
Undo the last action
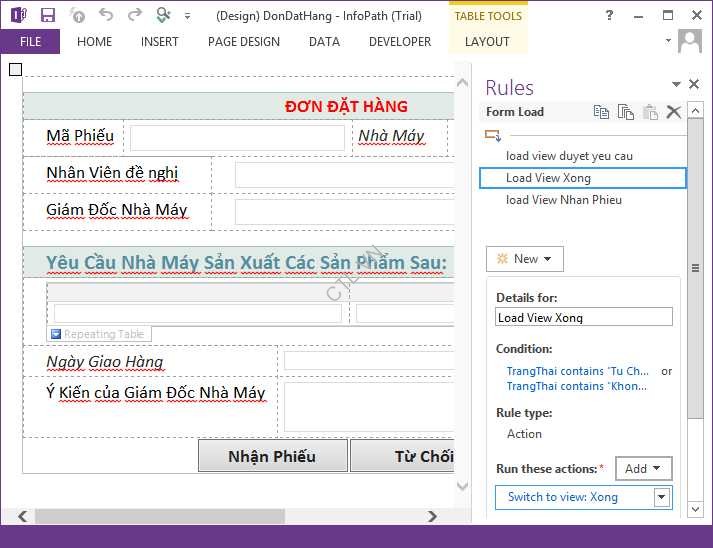[x=107, y=15]
